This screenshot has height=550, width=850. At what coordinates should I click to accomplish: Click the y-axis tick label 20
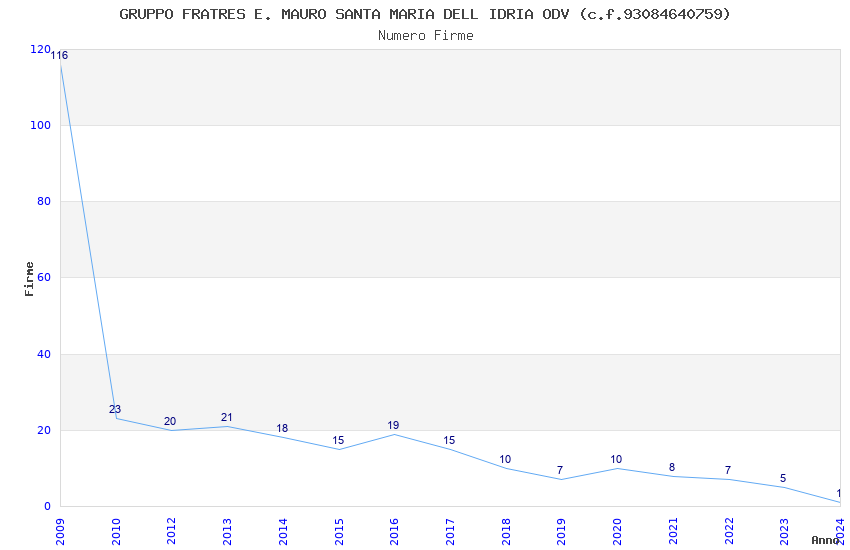point(44,430)
